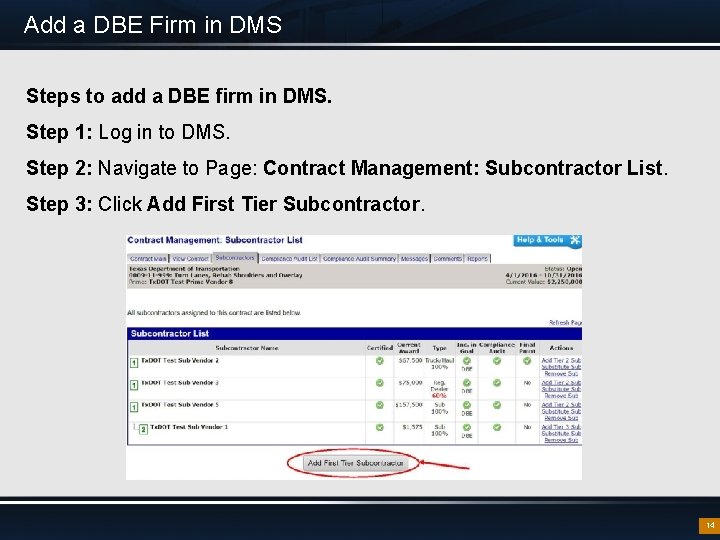Screen dimensions: 720x540
Task: Click Remove Sub for Sub Vendor 3
Action: point(561,395)
